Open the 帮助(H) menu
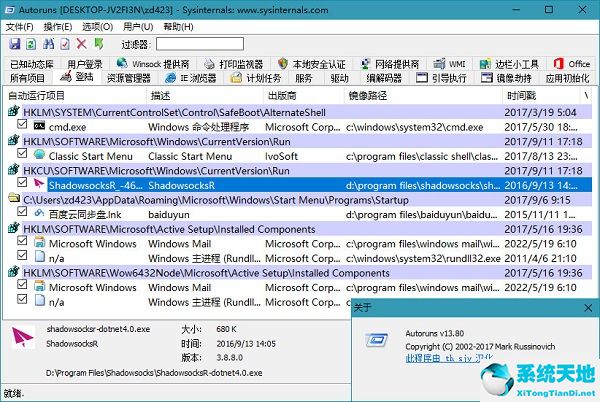Viewport: 600px width, 402px height. click(178, 27)
